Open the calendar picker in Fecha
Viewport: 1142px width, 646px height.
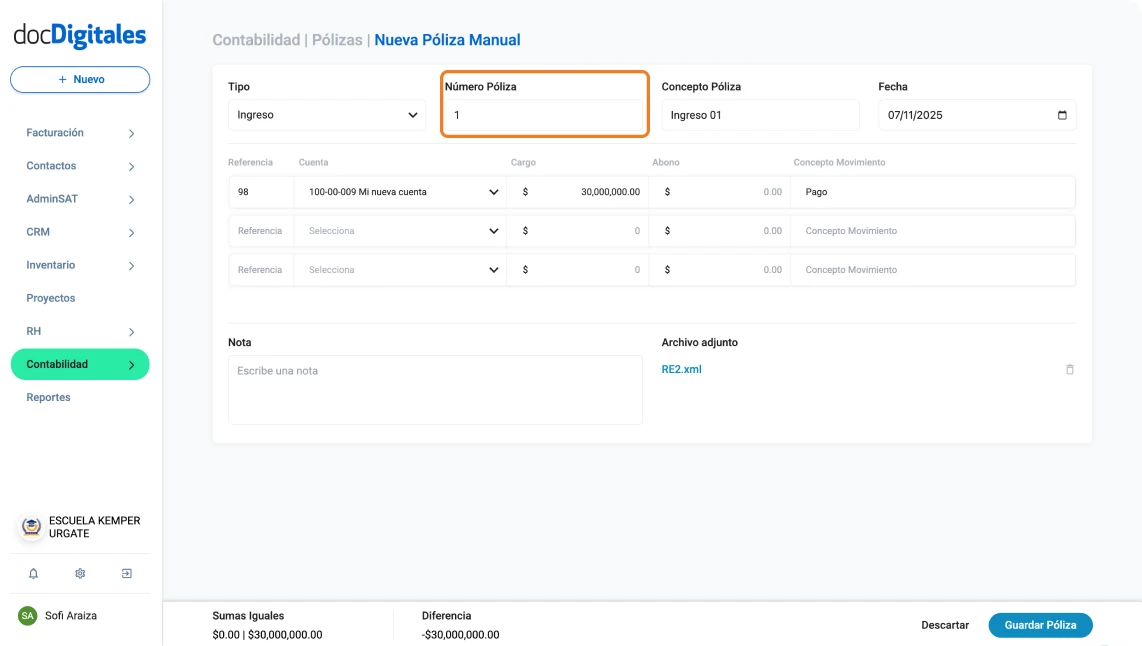coord(1061,115)
